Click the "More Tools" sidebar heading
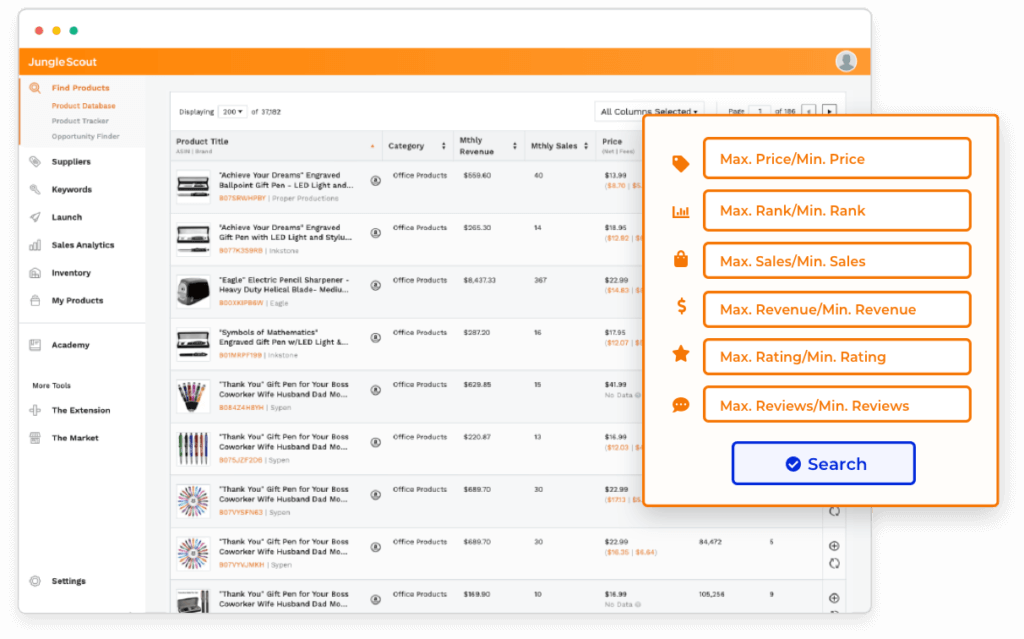Viewport: 1024px width, 639px height. (52, 385)
